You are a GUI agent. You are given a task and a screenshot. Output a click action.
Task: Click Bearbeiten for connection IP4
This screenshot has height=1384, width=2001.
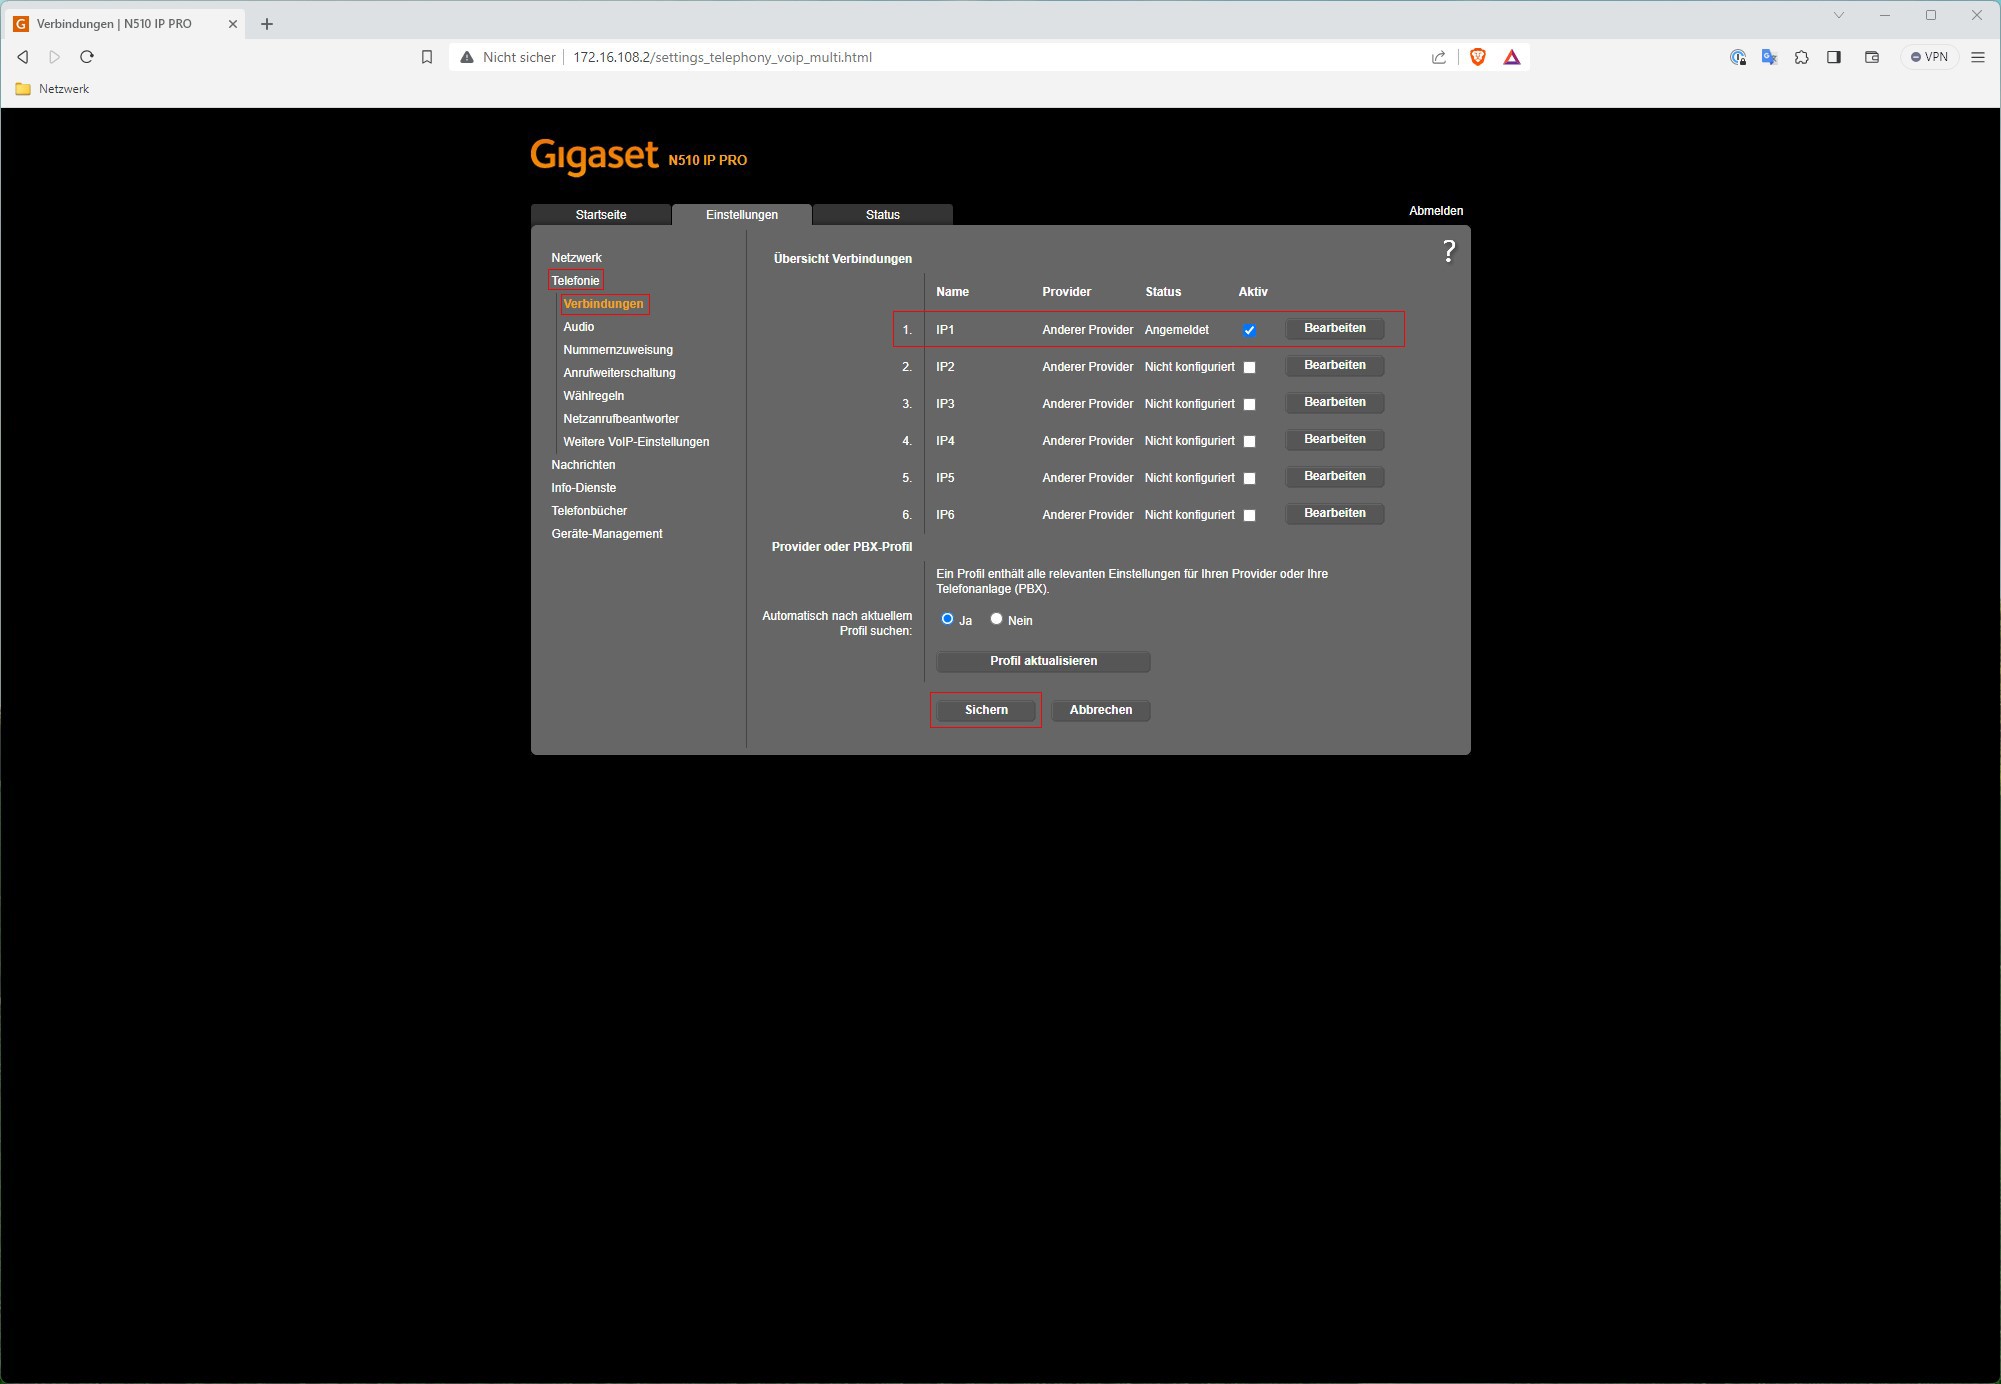1334,439
